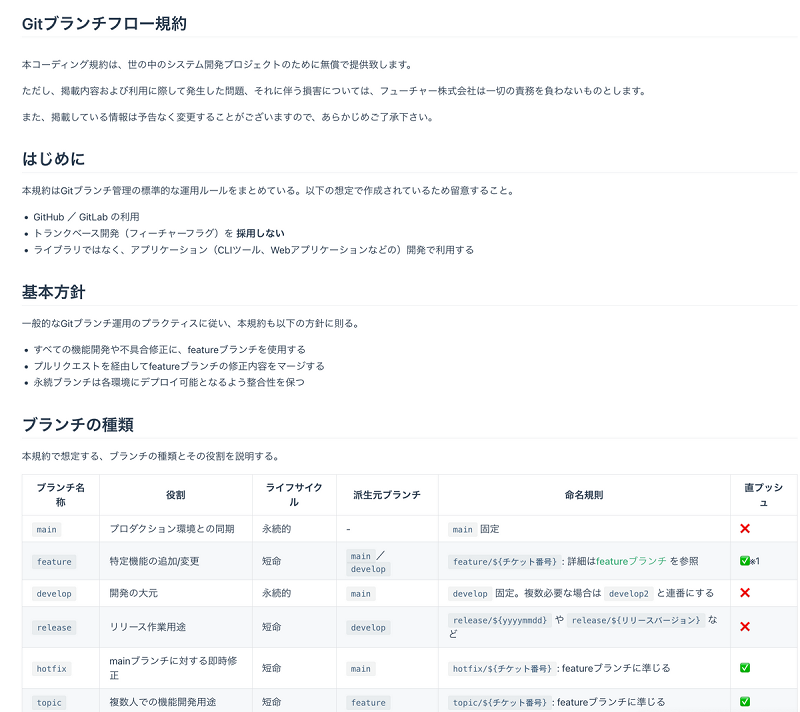Screen dimensions: 800x712
Task: Click the GitHub / GitLab の利用 bullet
Action: pos(86,217)
